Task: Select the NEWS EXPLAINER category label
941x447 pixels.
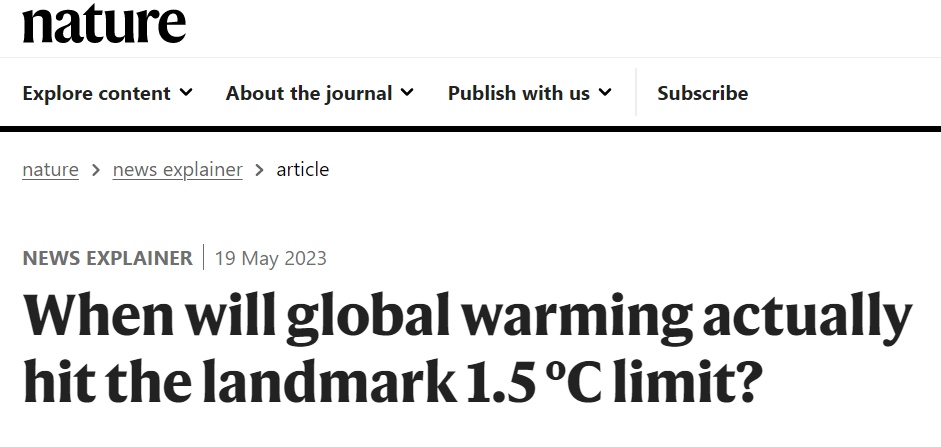Action: coord(107,258)
